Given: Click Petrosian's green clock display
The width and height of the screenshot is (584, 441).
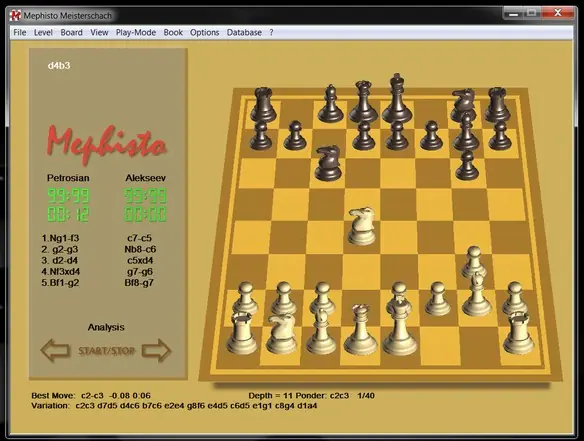Looking at the screenshot, I should 69,205.
